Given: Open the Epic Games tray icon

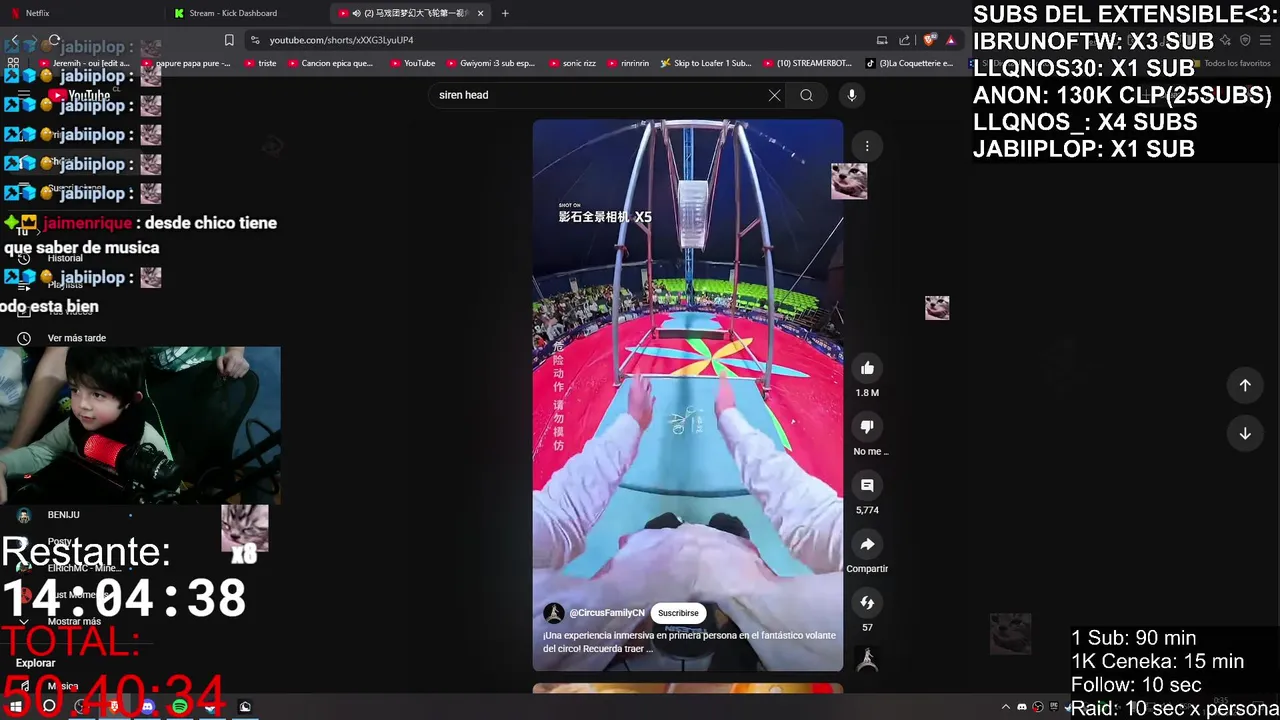Looking at the screenshot, I should click(x=1053, y=707).
